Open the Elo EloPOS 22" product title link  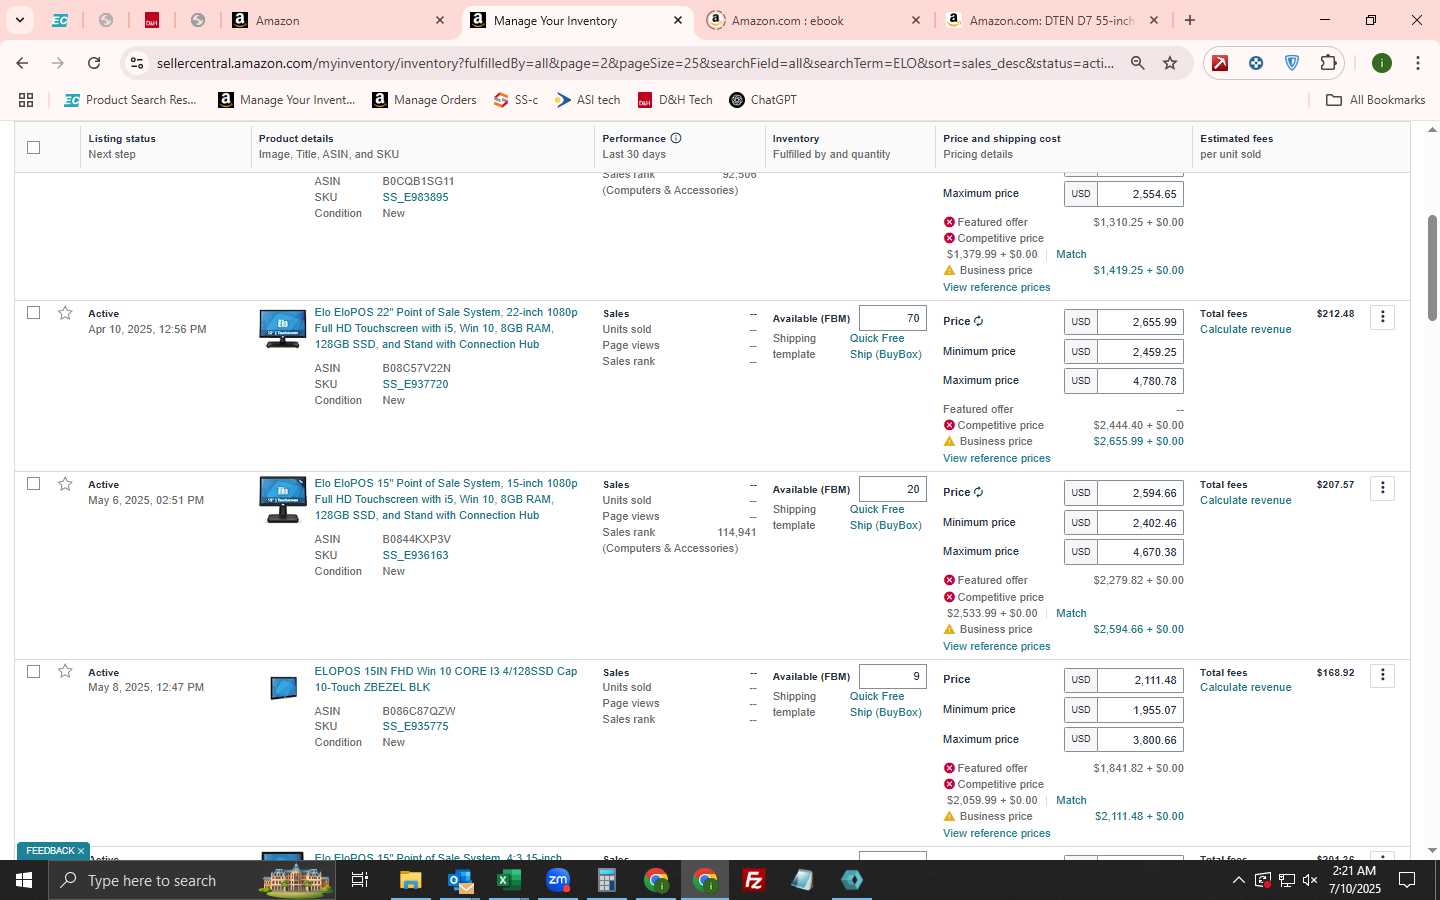click(446, 328)
